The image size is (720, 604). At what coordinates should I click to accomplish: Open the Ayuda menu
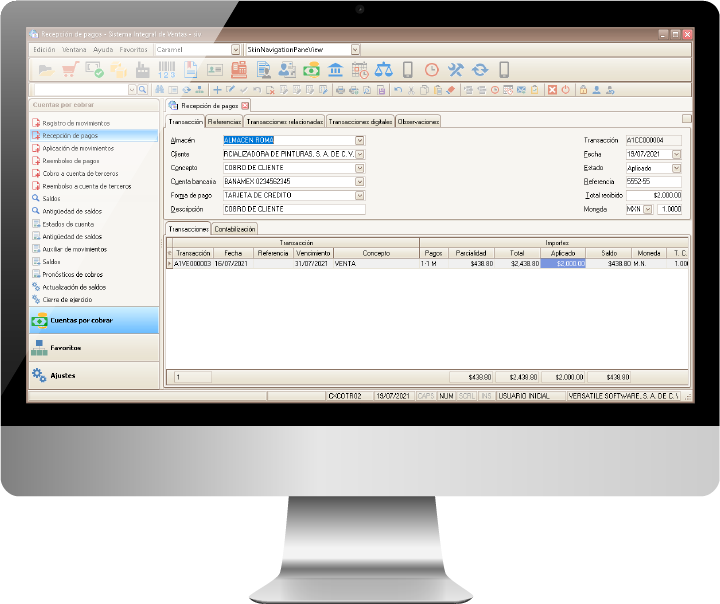[103, 50]
